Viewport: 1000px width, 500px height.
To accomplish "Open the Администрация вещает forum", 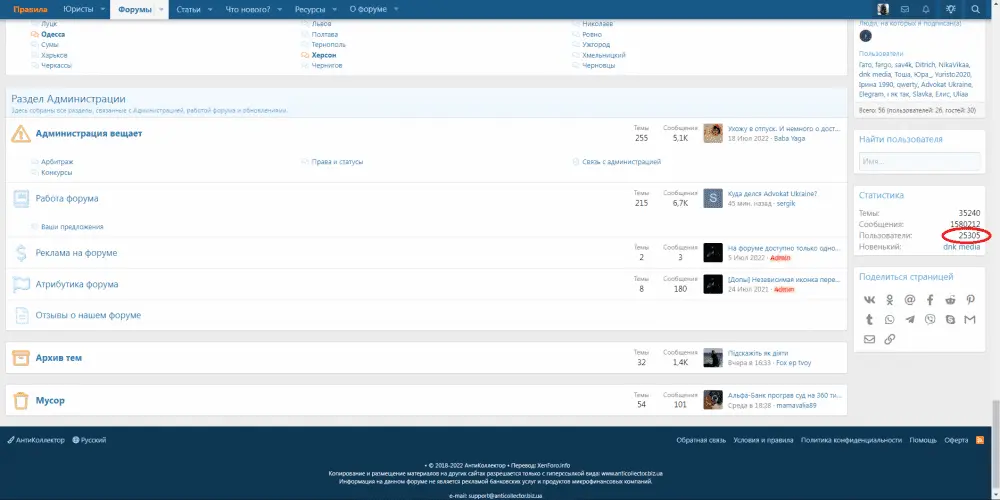I will 88,133.
